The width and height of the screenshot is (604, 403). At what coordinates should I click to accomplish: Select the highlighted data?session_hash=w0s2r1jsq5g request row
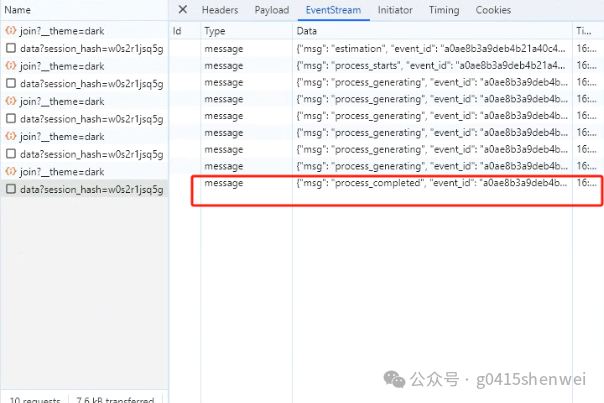pyautogui.click(x=84, y=189)
